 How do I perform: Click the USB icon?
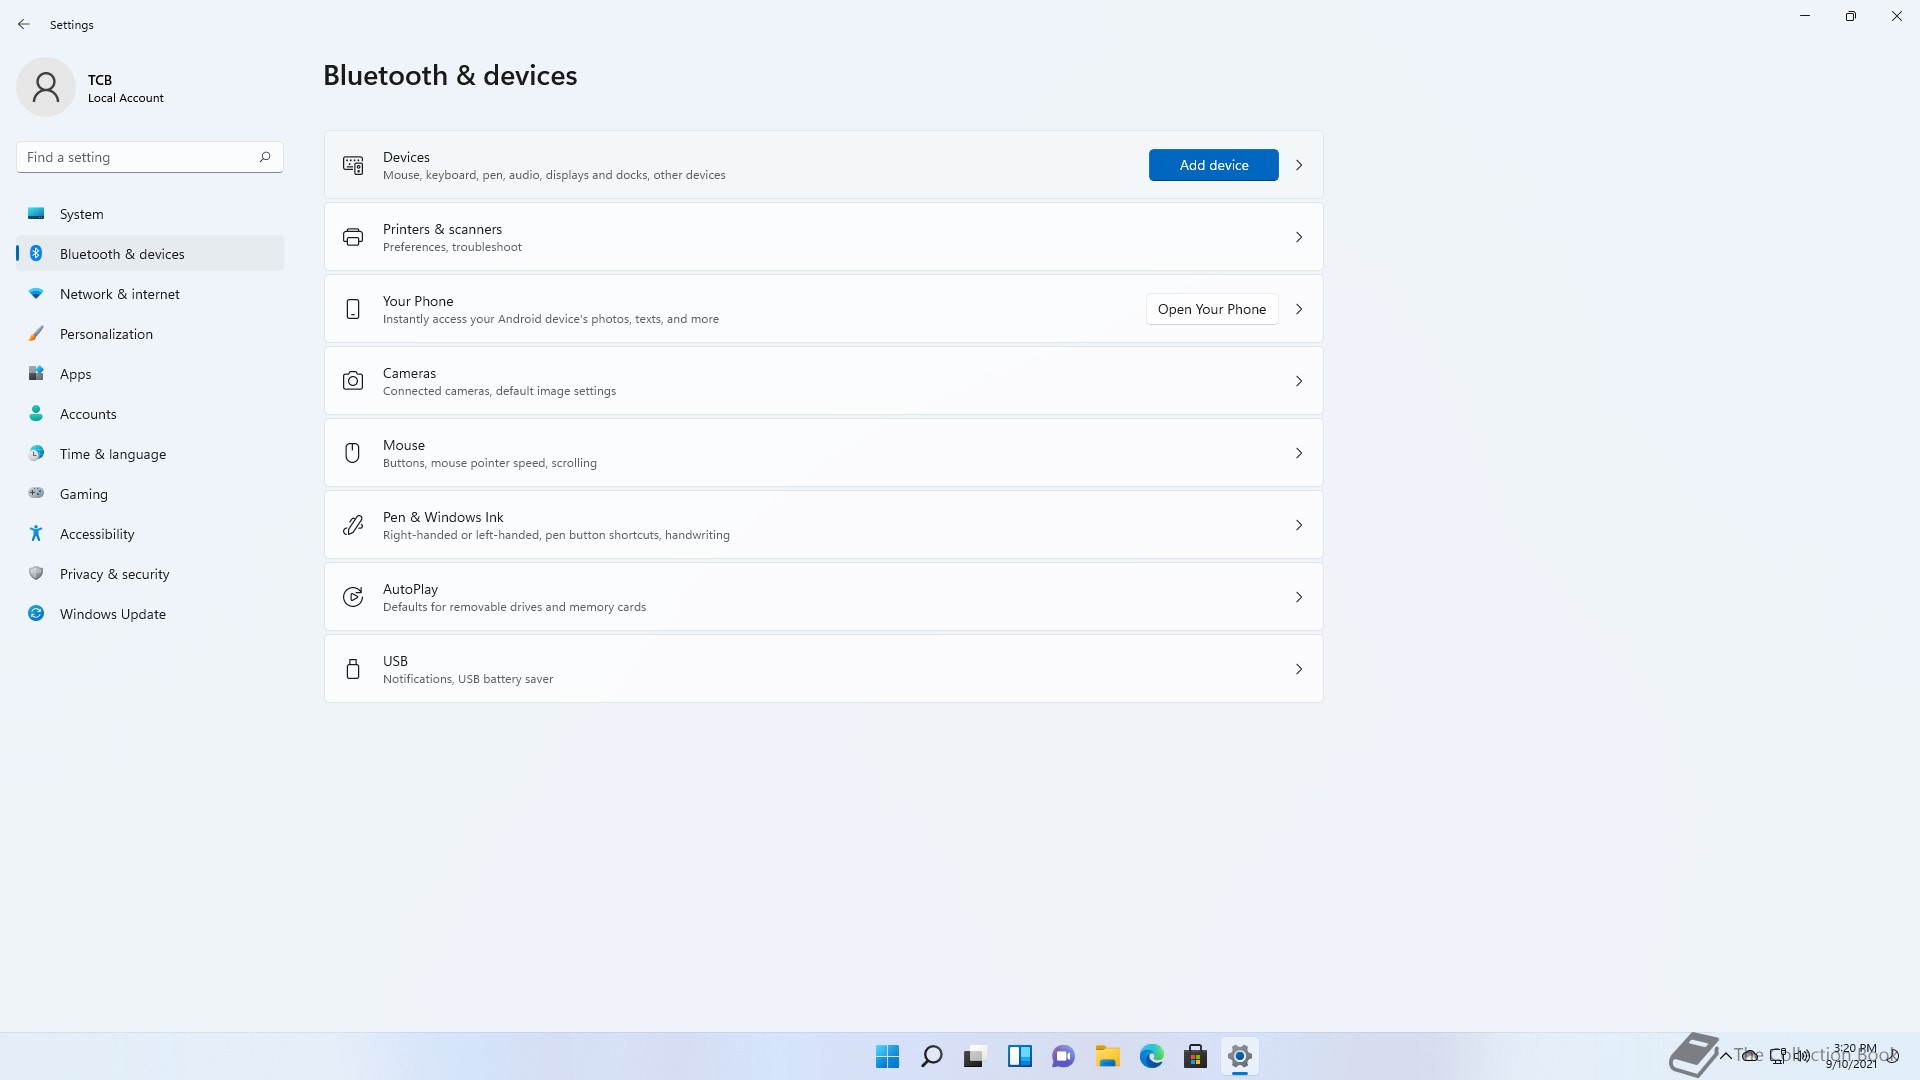point(353,669)
